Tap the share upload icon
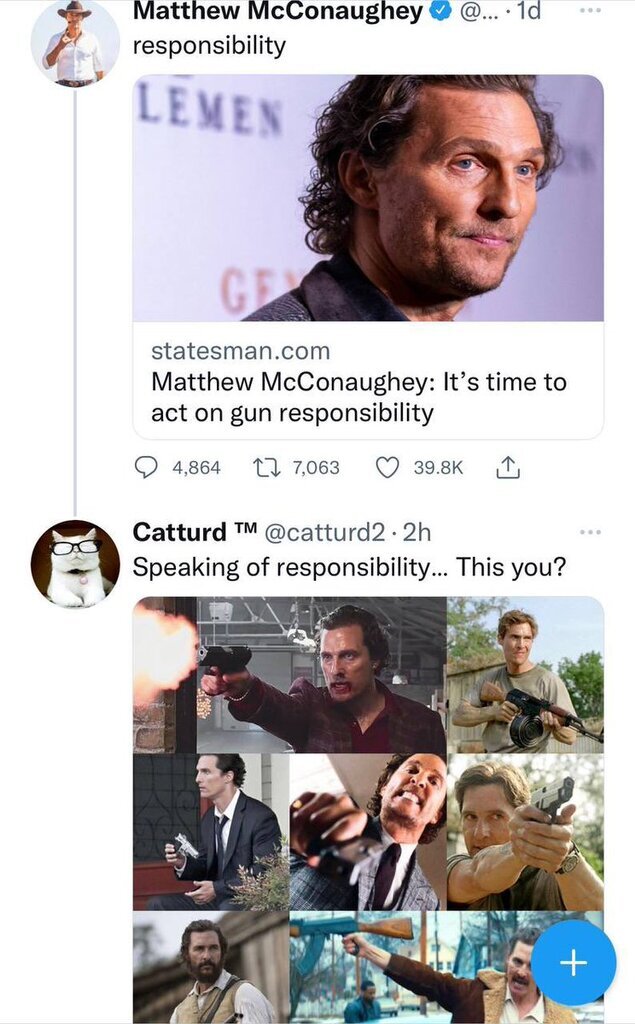 (507, 467)
